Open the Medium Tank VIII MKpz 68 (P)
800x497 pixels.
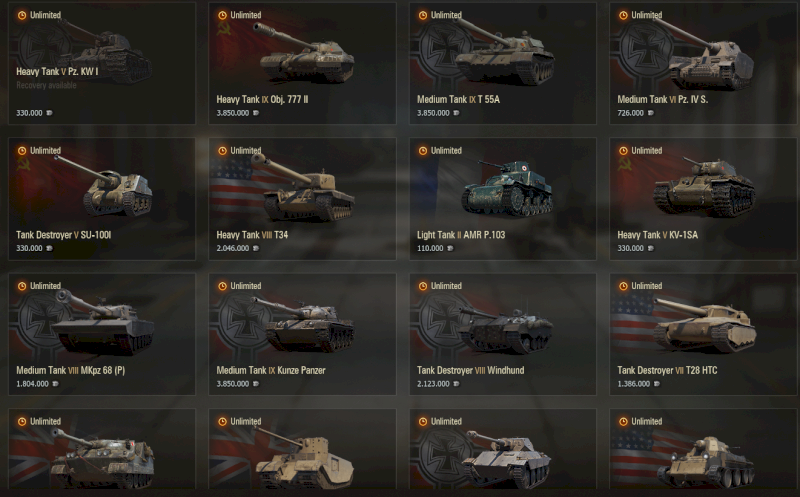point(102,334)
